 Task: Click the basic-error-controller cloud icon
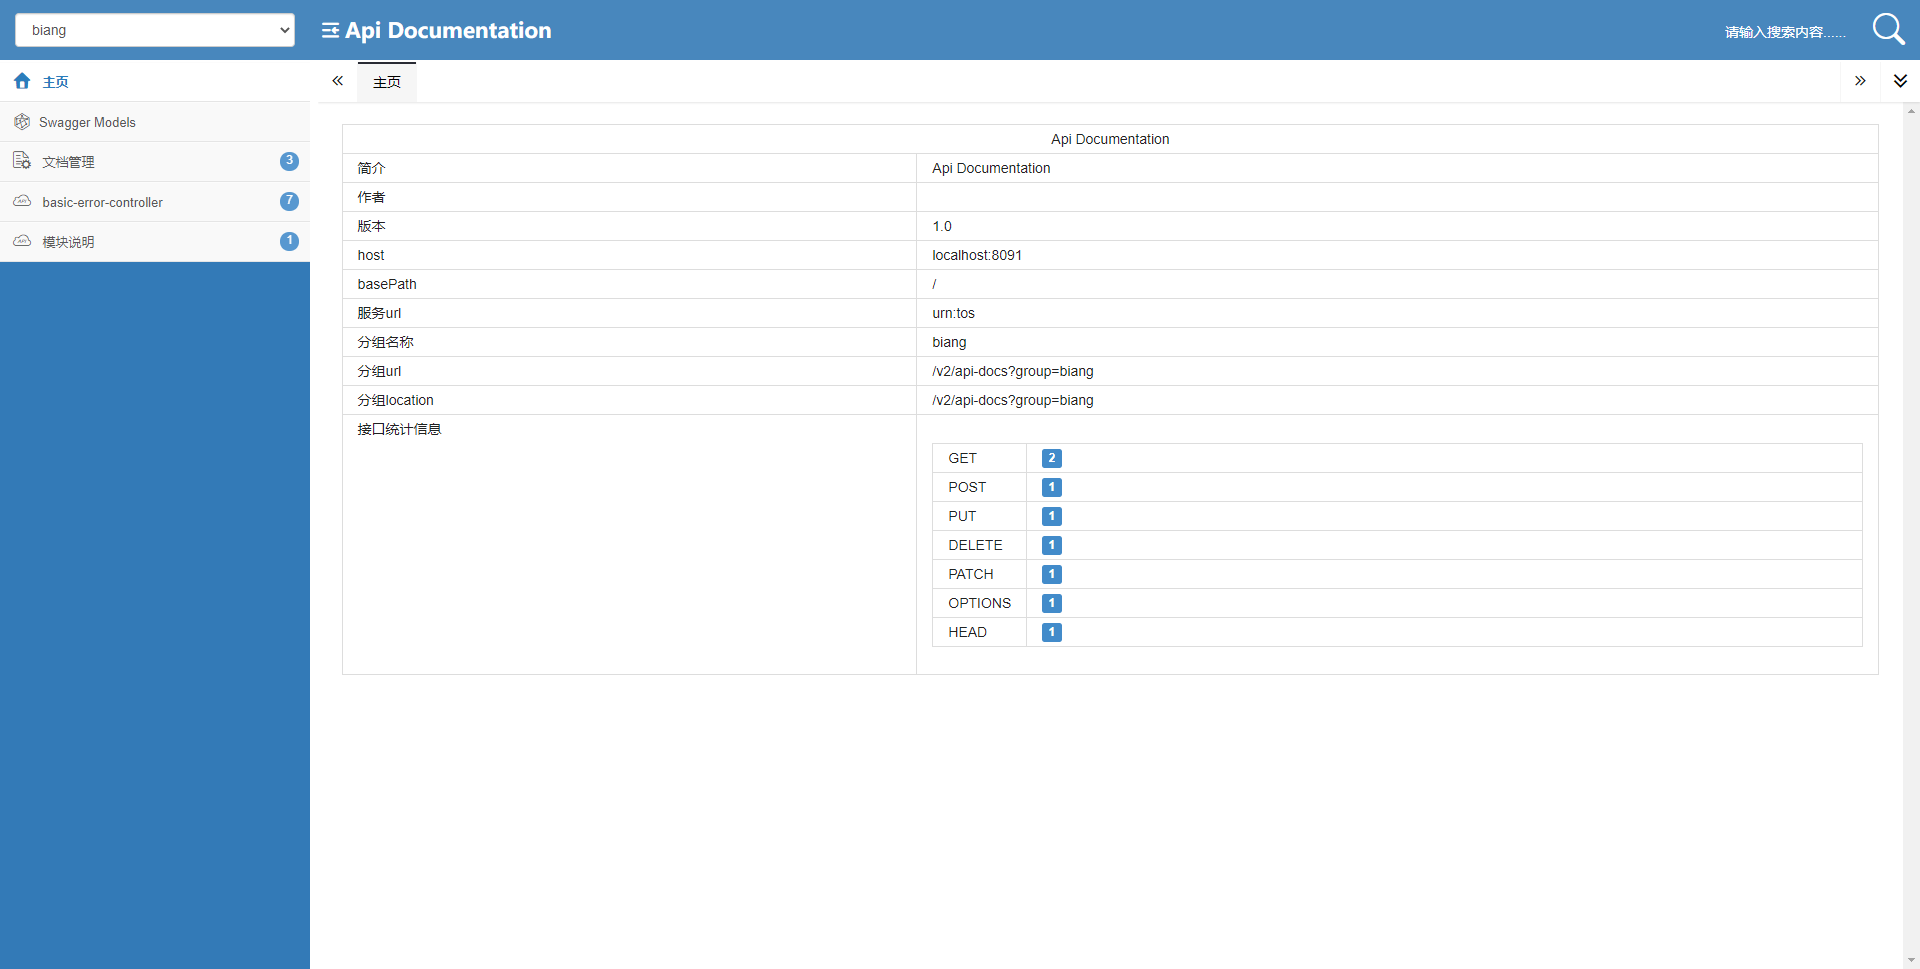[22, 201]
